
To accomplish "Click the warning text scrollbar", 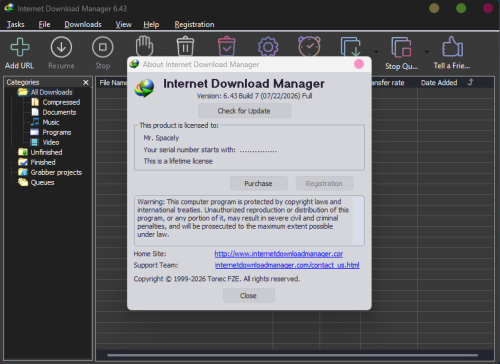I will 358,221.
